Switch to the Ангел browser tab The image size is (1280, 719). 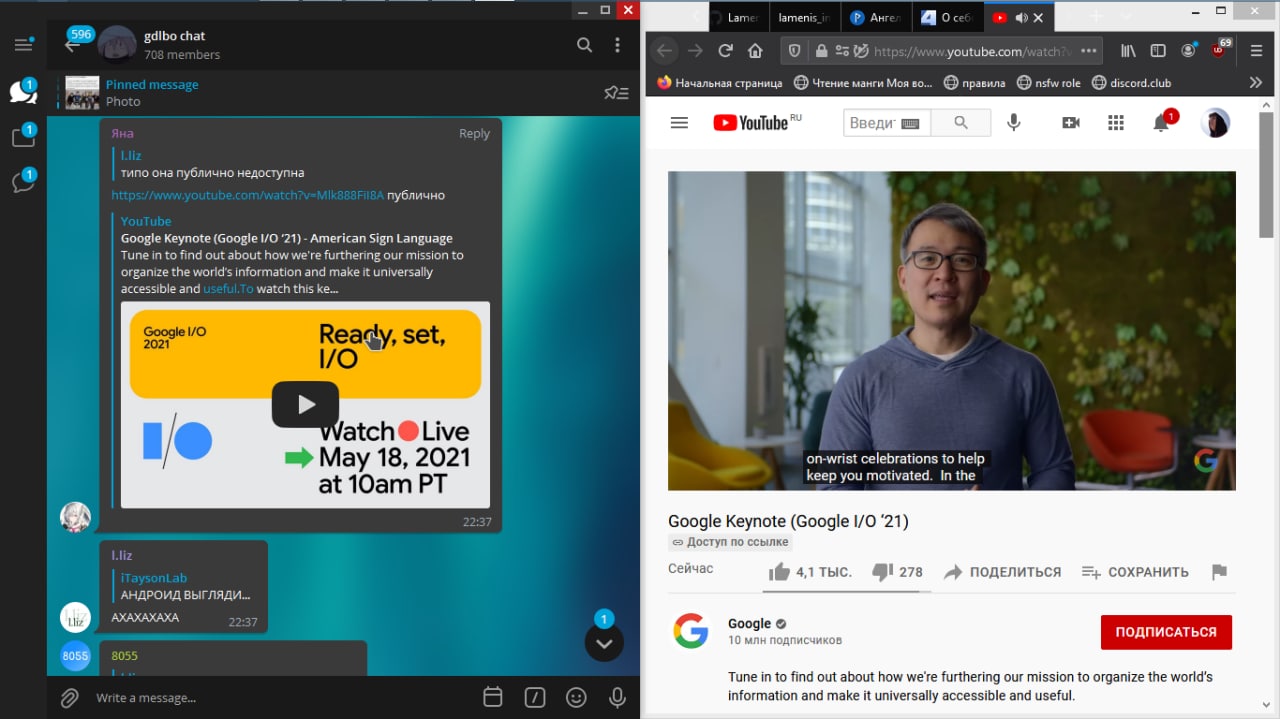[x=876, y=17]
